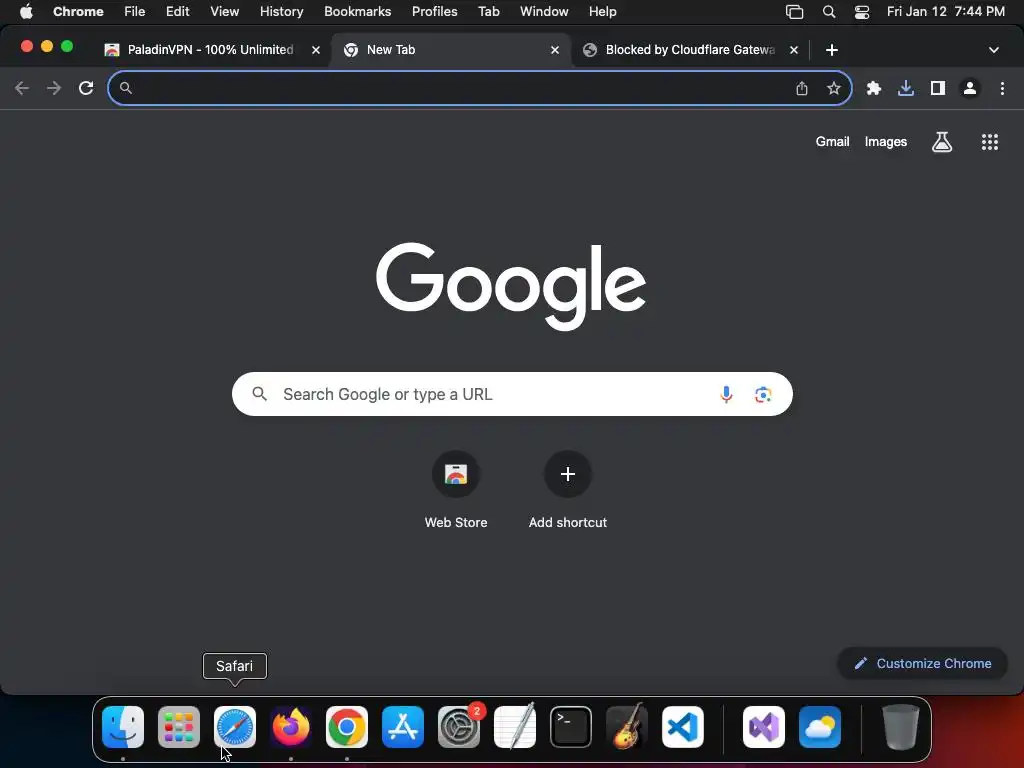Open the Edit menu
The width and height of the screenshot is (1024, 768).
click(x=178, y=11)
